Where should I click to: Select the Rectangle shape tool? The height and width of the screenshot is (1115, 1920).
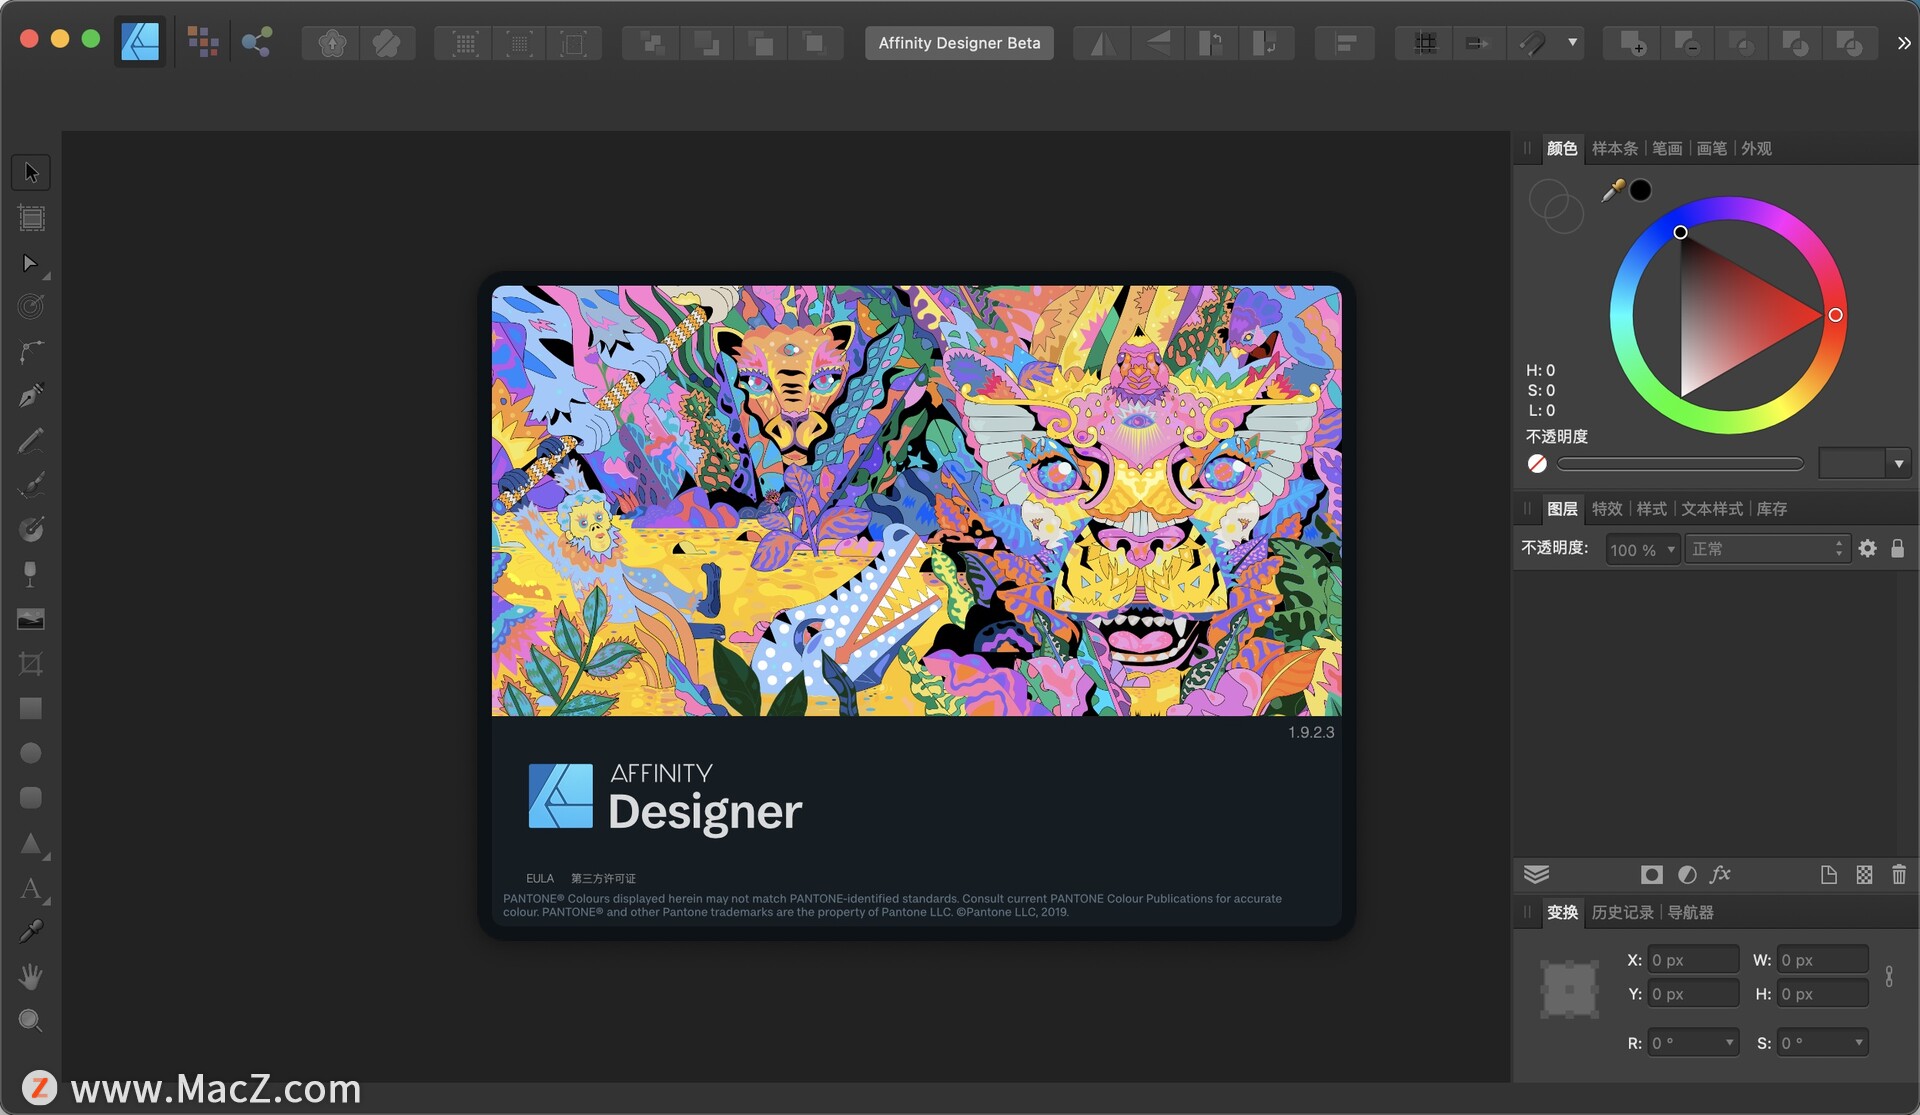pos(31,708)
